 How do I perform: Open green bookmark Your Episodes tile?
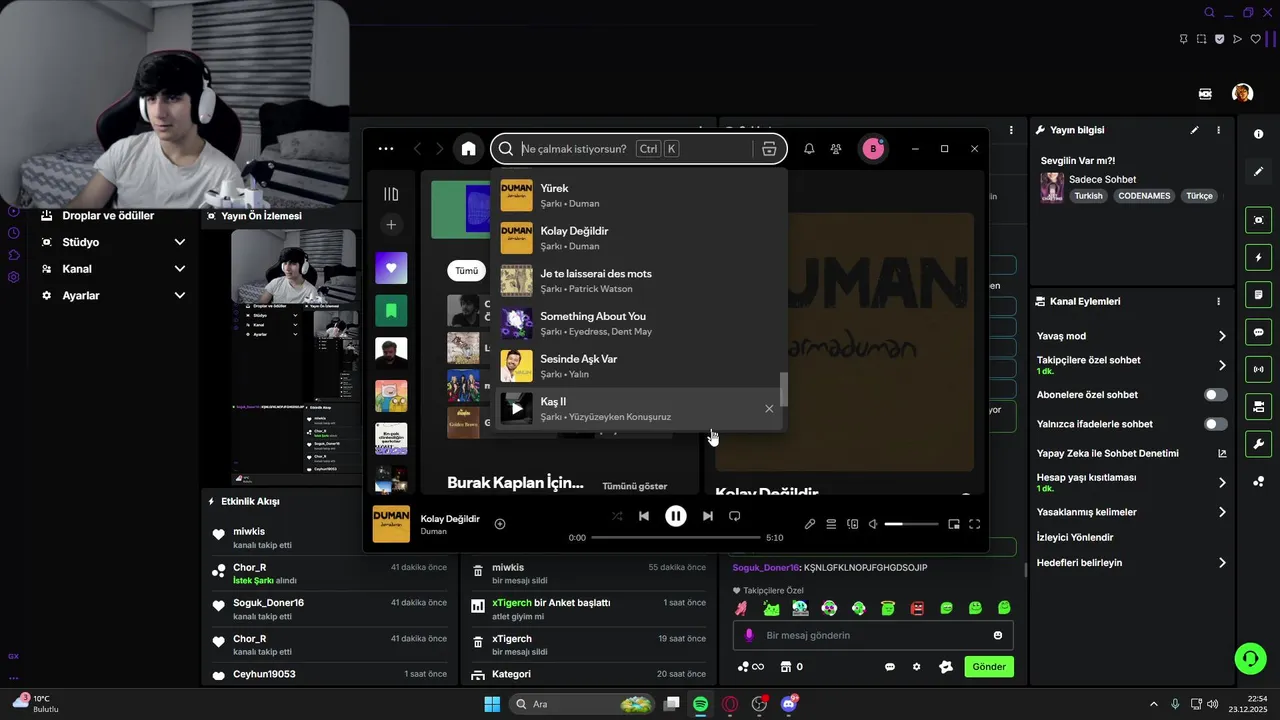[391, 311]
